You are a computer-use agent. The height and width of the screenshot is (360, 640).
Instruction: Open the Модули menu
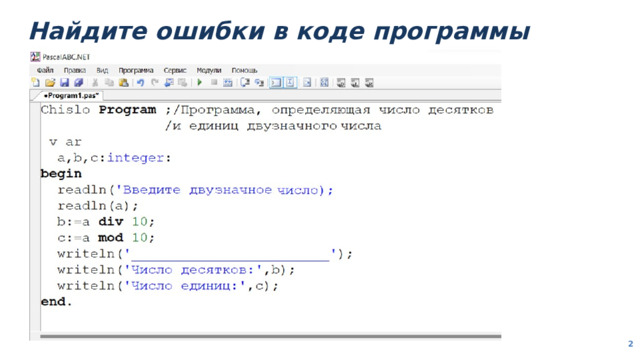click(x=209, y=70)
